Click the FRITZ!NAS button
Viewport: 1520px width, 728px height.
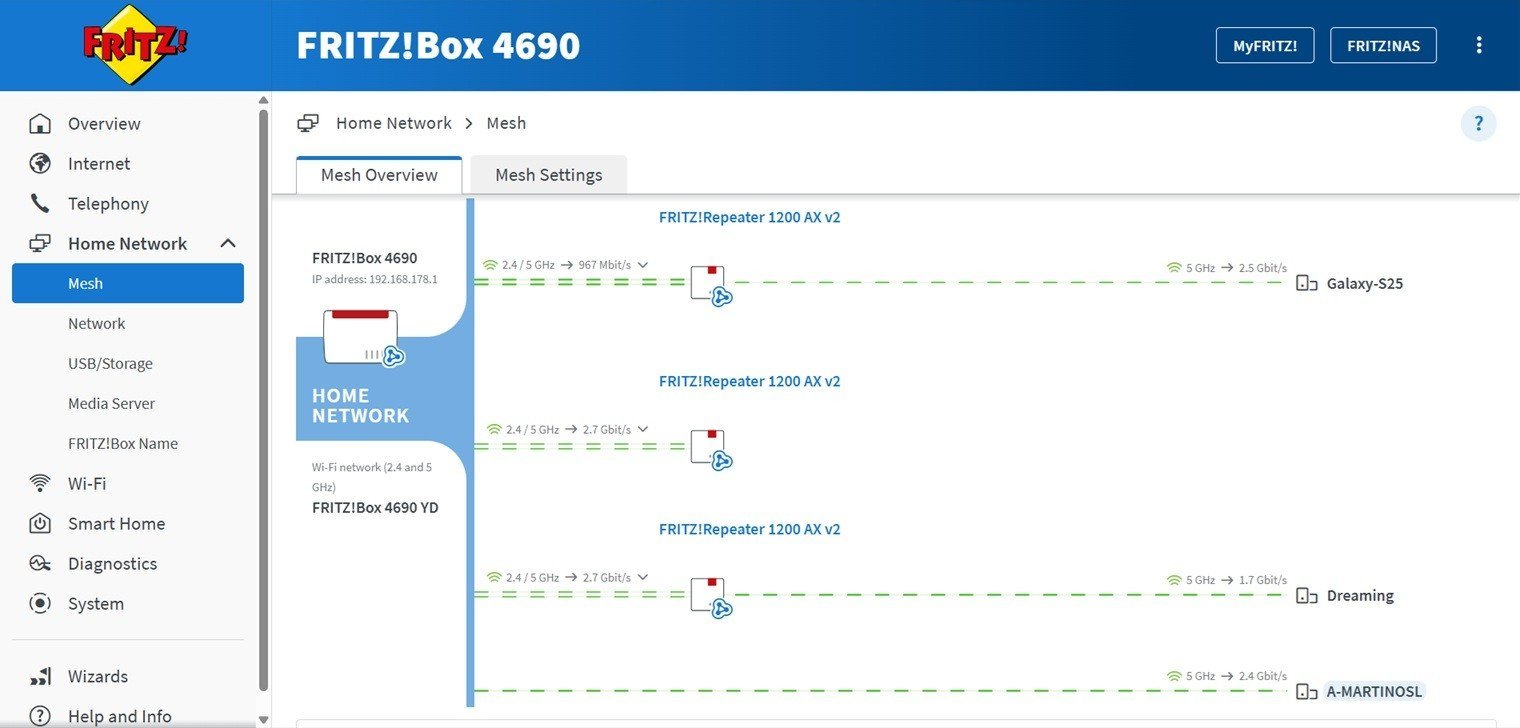(x=1383, y=46)
